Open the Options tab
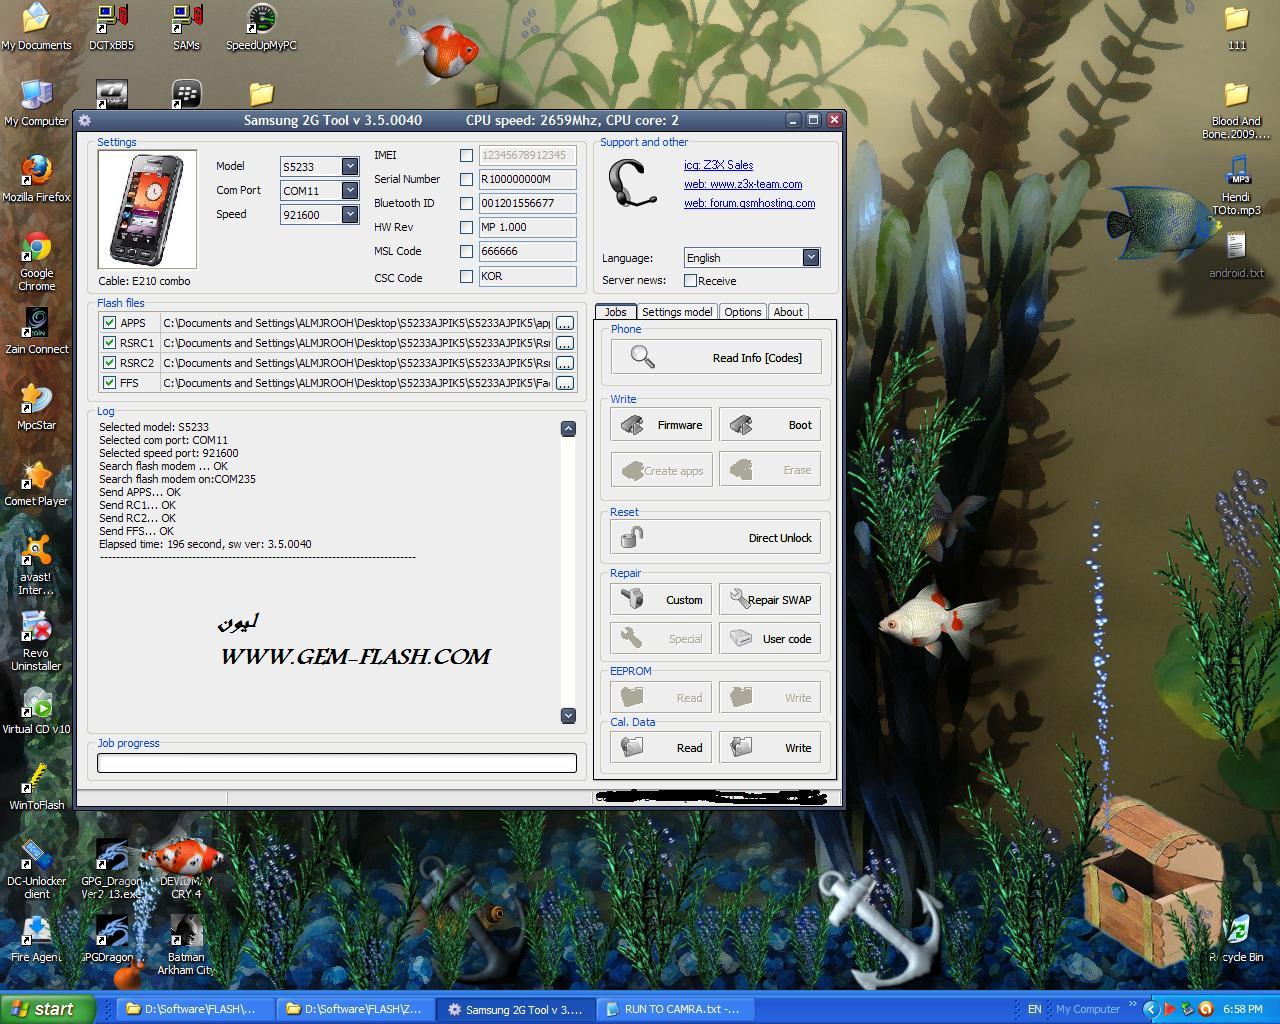Image resolution: width=1280 pixels, height=1024 pixels. pyautogui.click(x=743, y=312)
